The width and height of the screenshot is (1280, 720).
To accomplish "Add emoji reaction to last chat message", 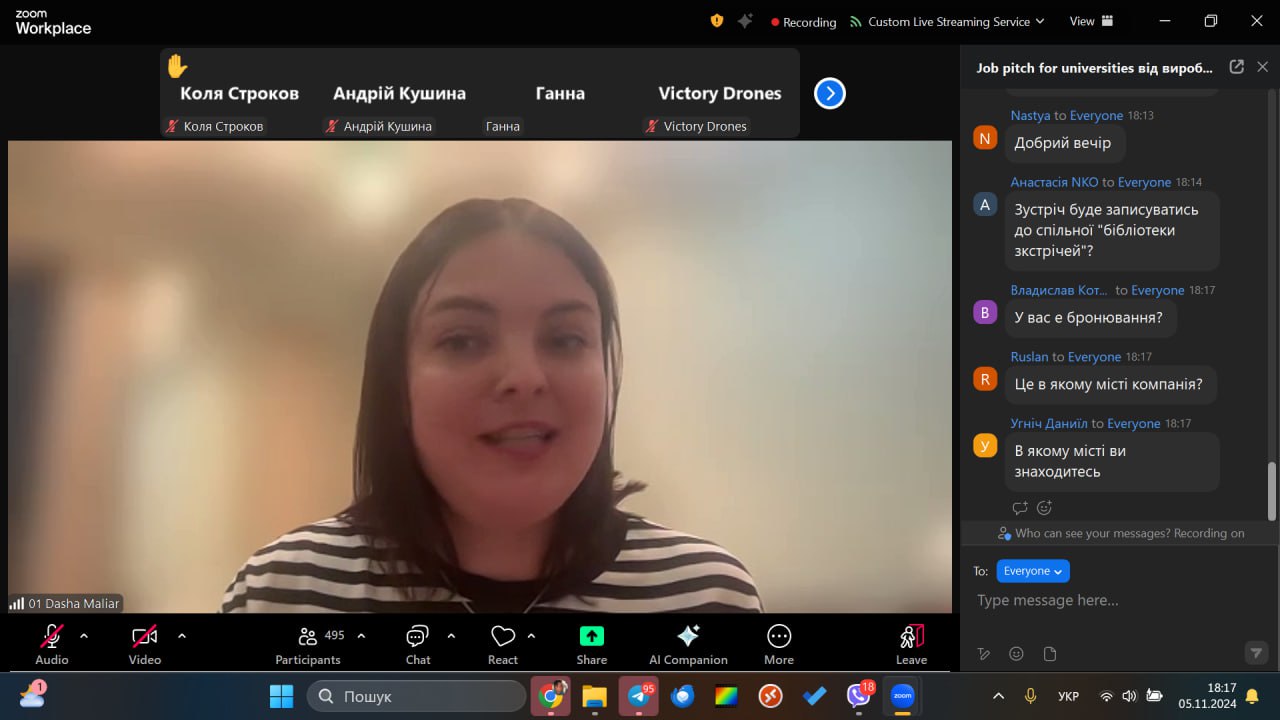I will coord(1044,508).
